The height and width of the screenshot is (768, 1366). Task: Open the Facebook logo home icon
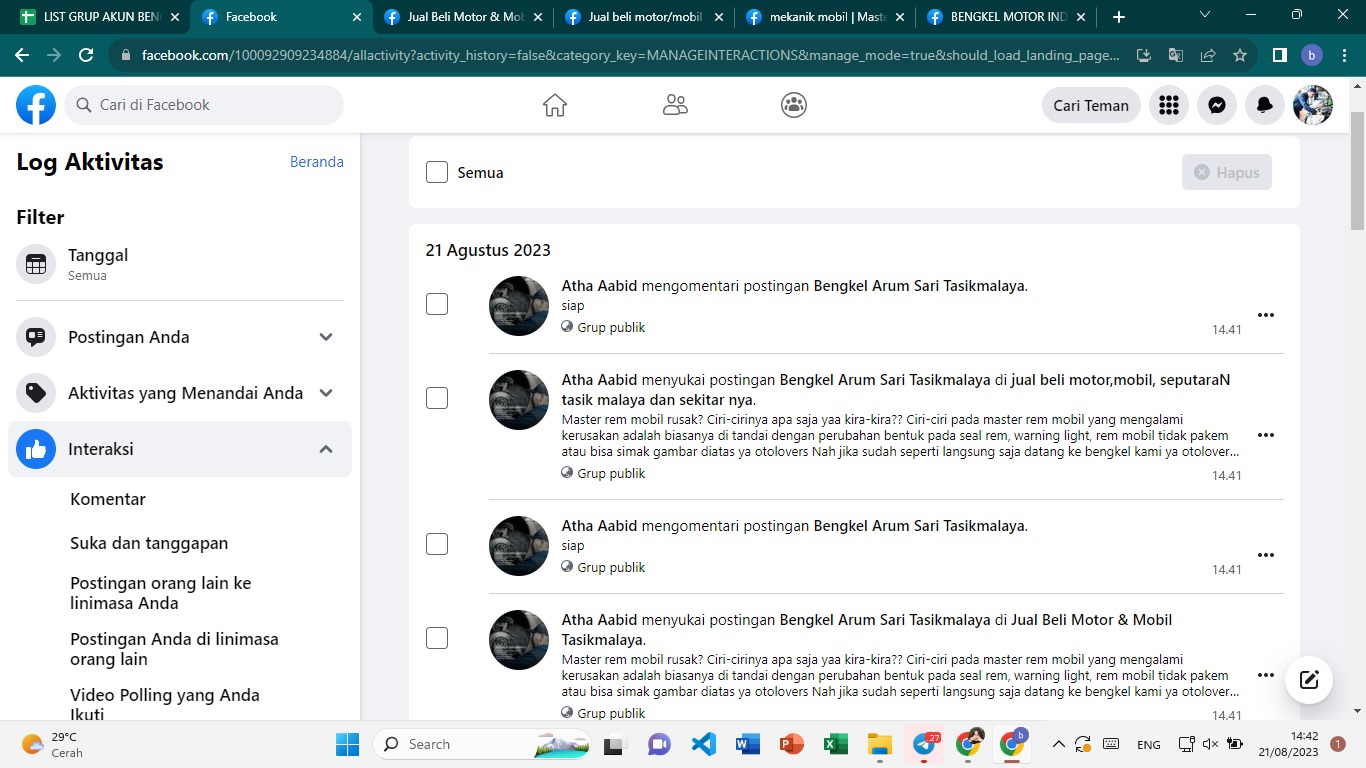coord(36,105)
